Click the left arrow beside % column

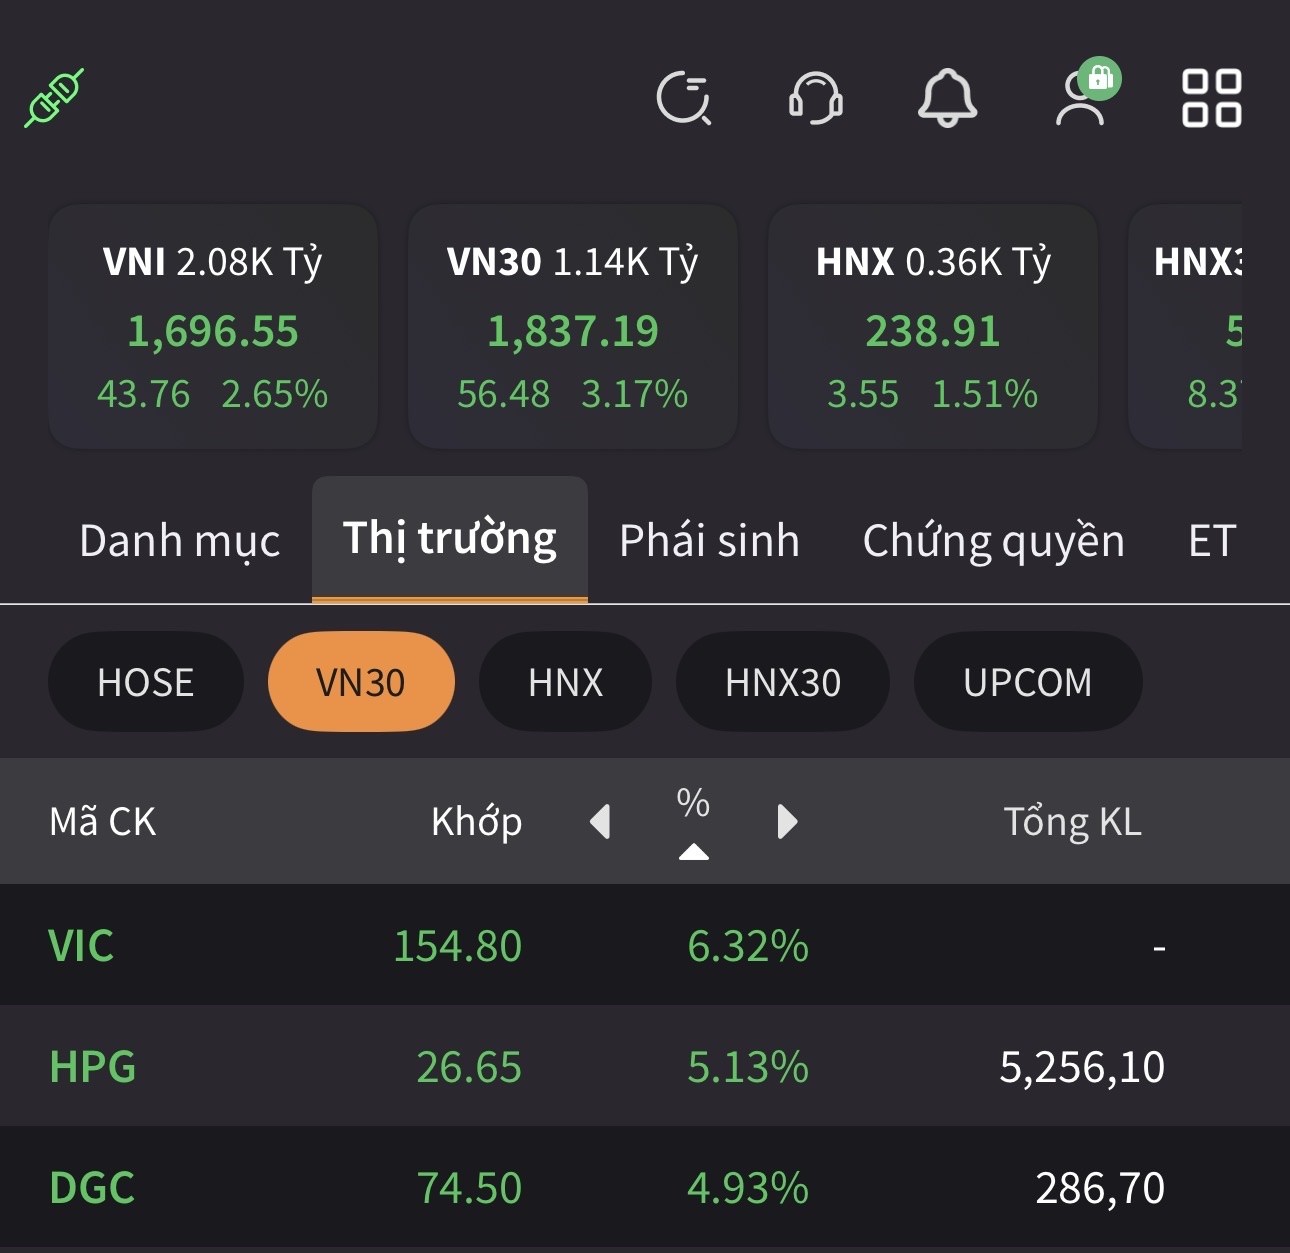[600, 822]
